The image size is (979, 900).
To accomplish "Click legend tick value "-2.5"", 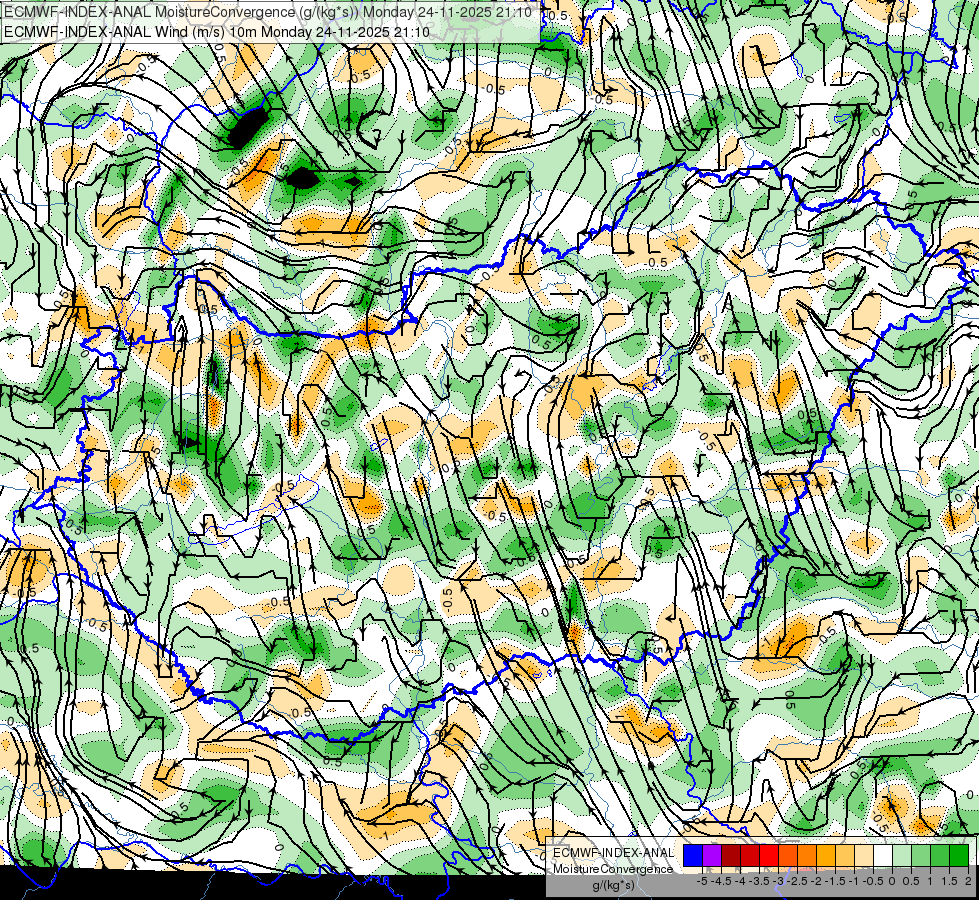I will 797,881.
